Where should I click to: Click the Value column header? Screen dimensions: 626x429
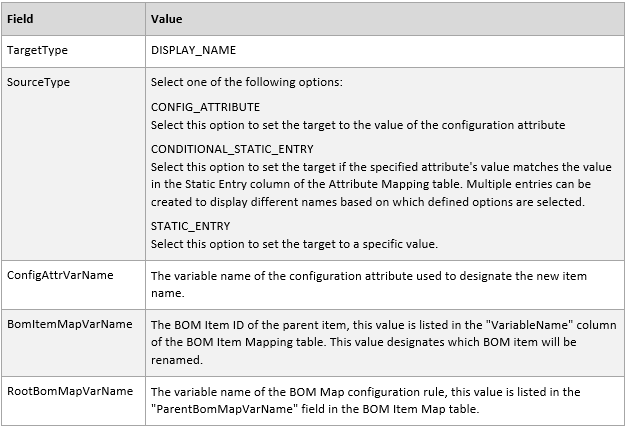(167, 19)
